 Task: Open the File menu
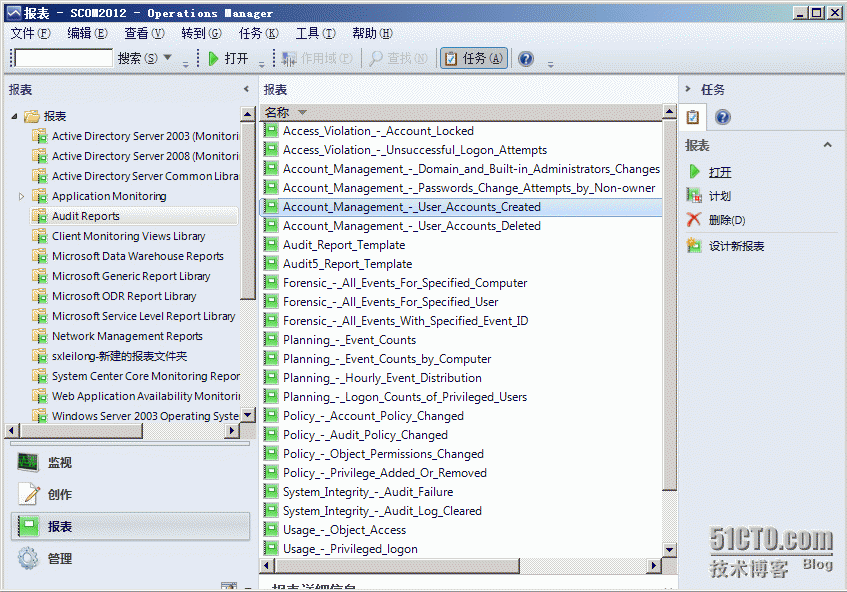(x=30, y=33)
